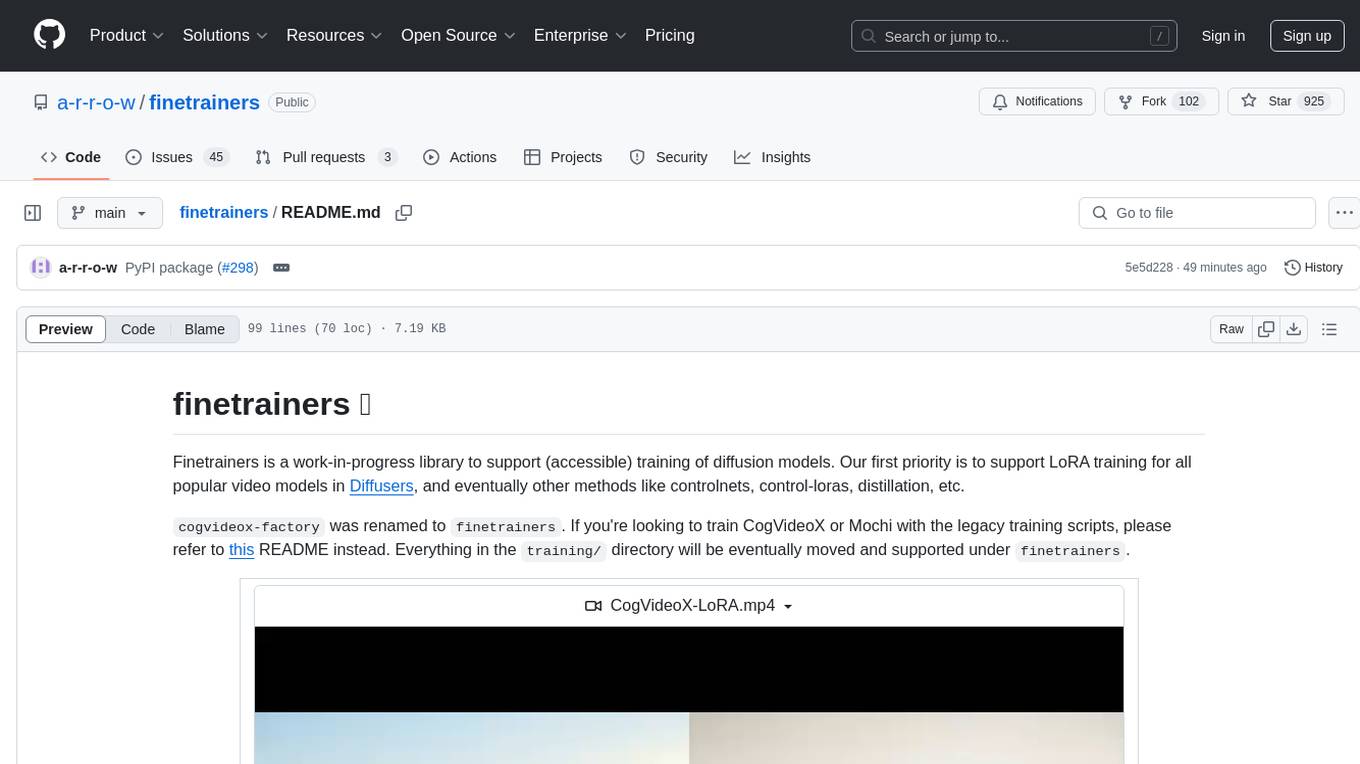Focus the Search or jump to field
The height and width of the screenshot is (764, 1360).
[x=1013, y=36]
